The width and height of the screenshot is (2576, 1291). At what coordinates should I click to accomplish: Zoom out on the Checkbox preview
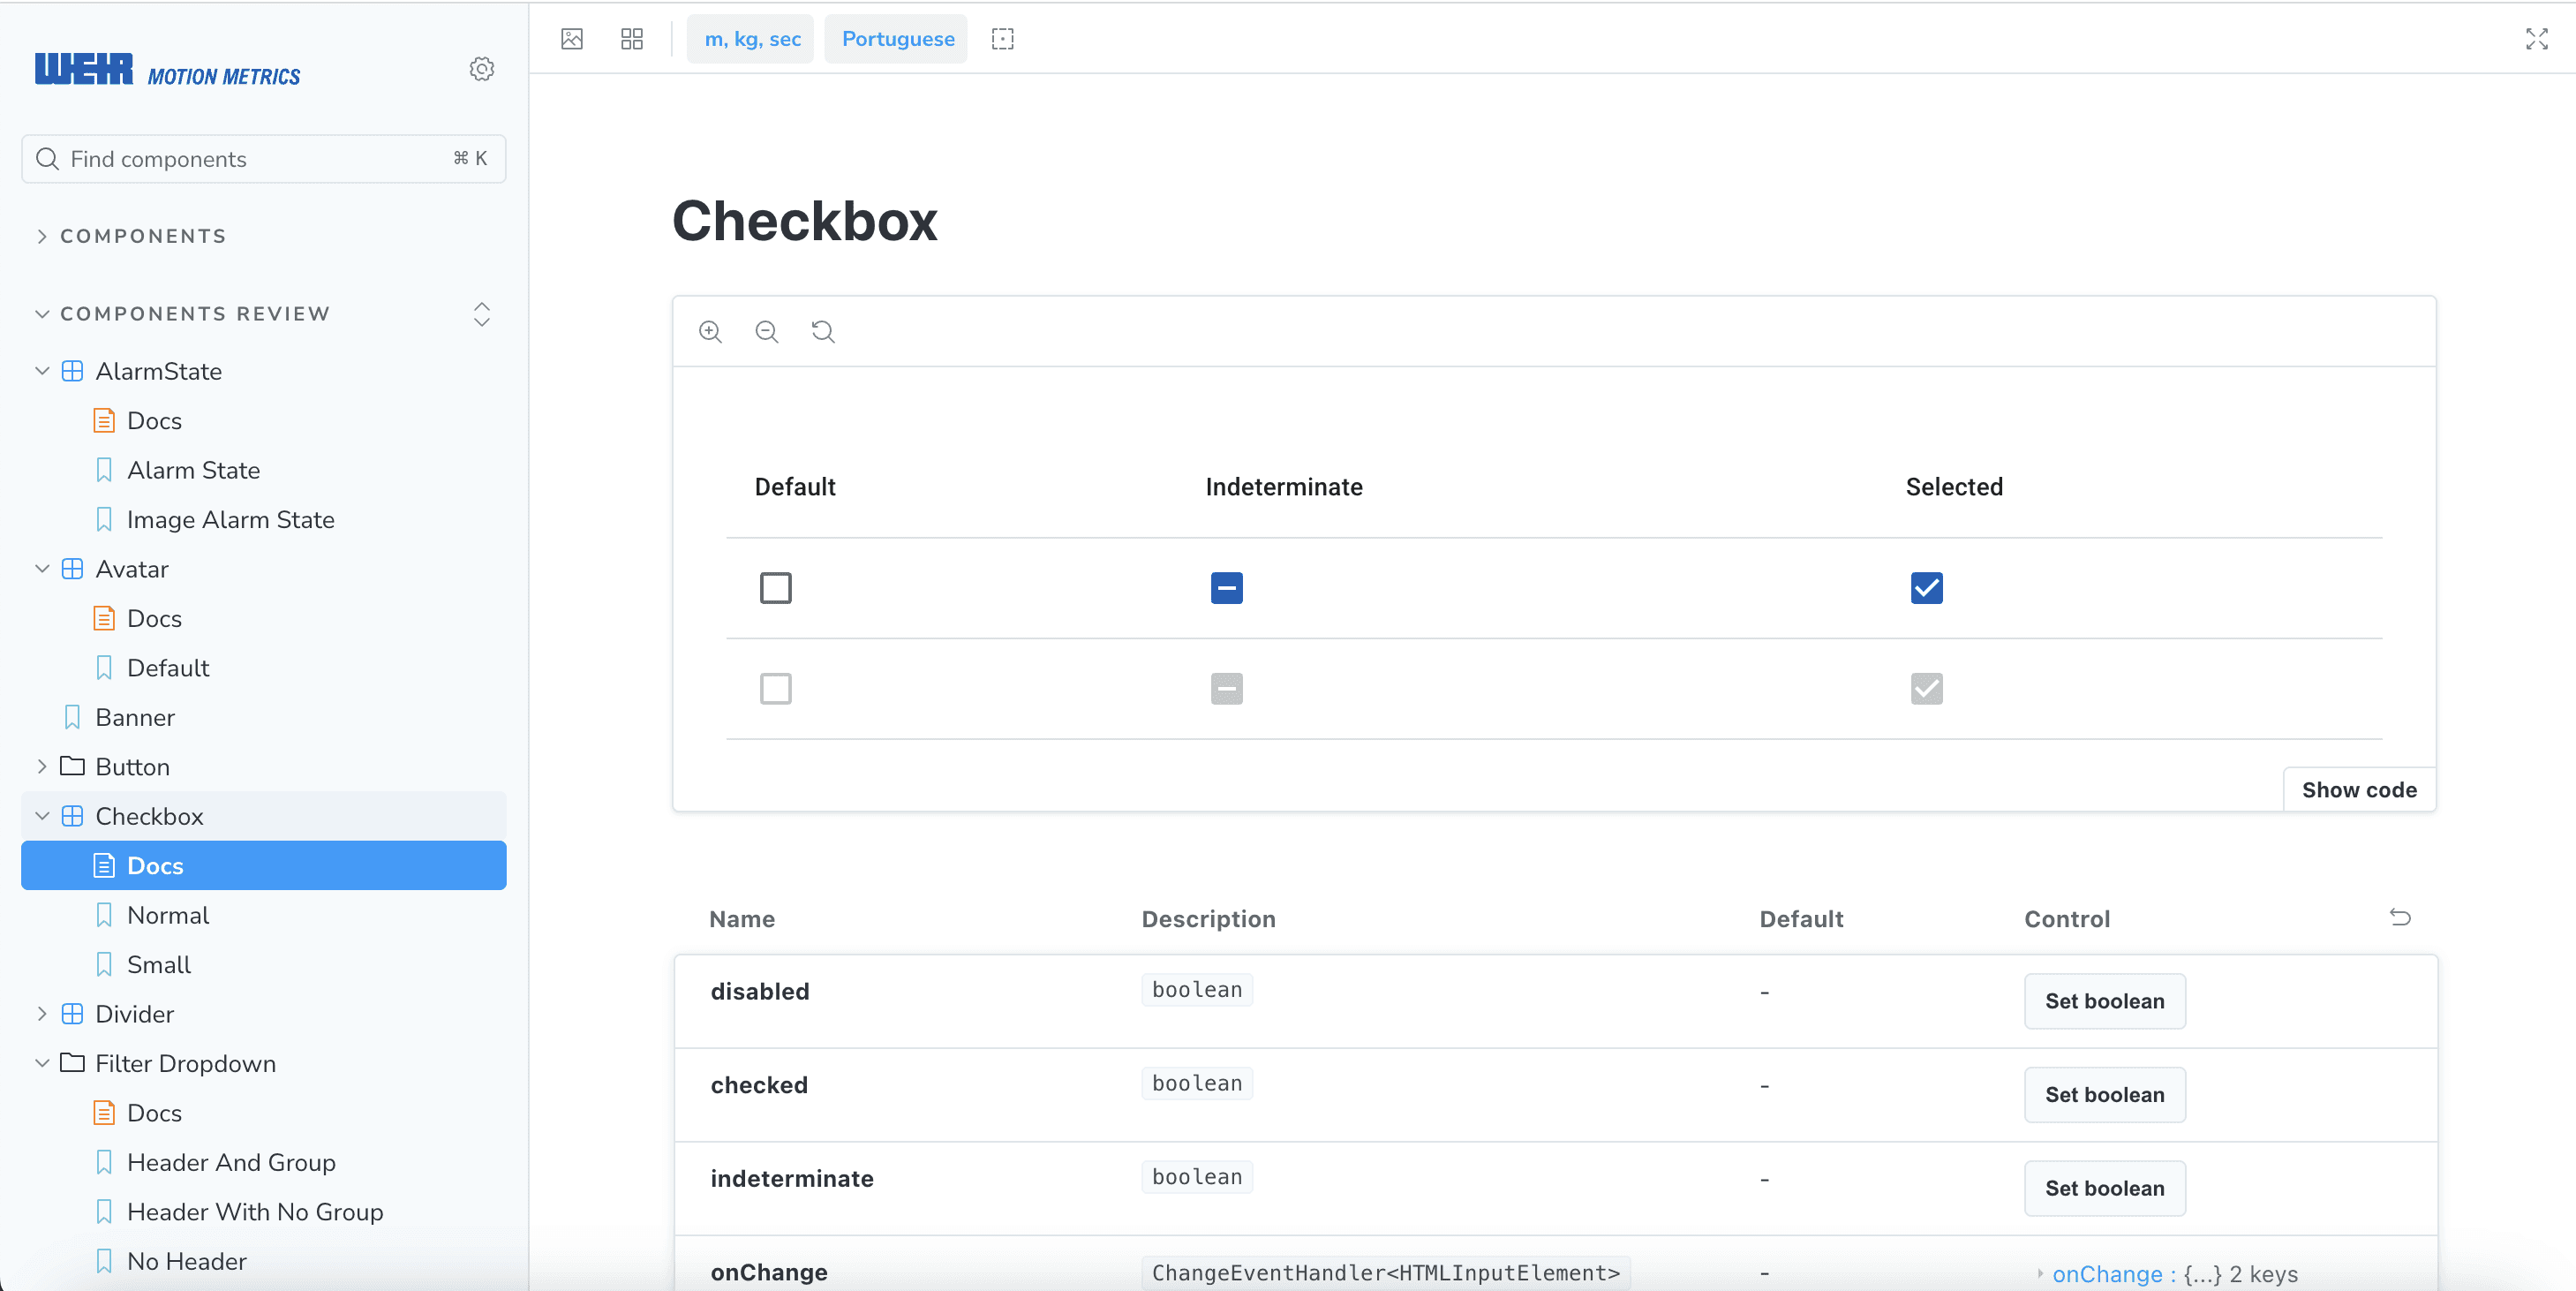coord(767,331)
